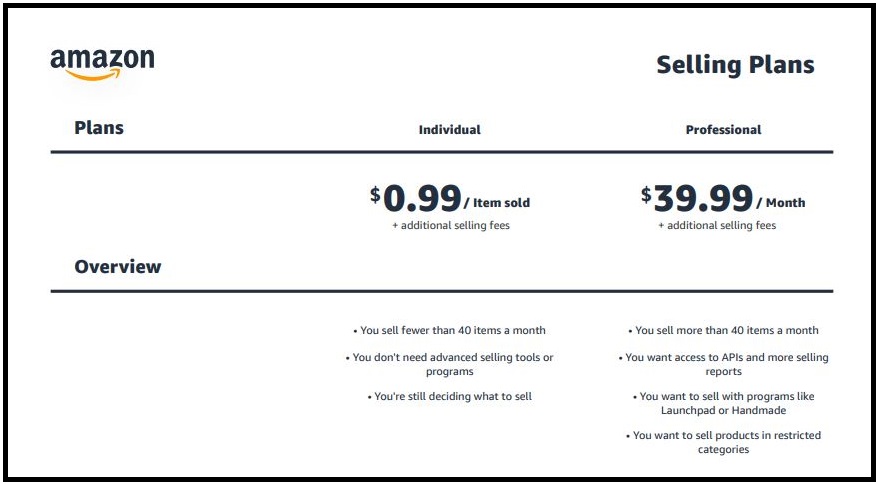The image size is (878, 484).
Task: Click the Selling Plans title
Action: click(735, 65)
